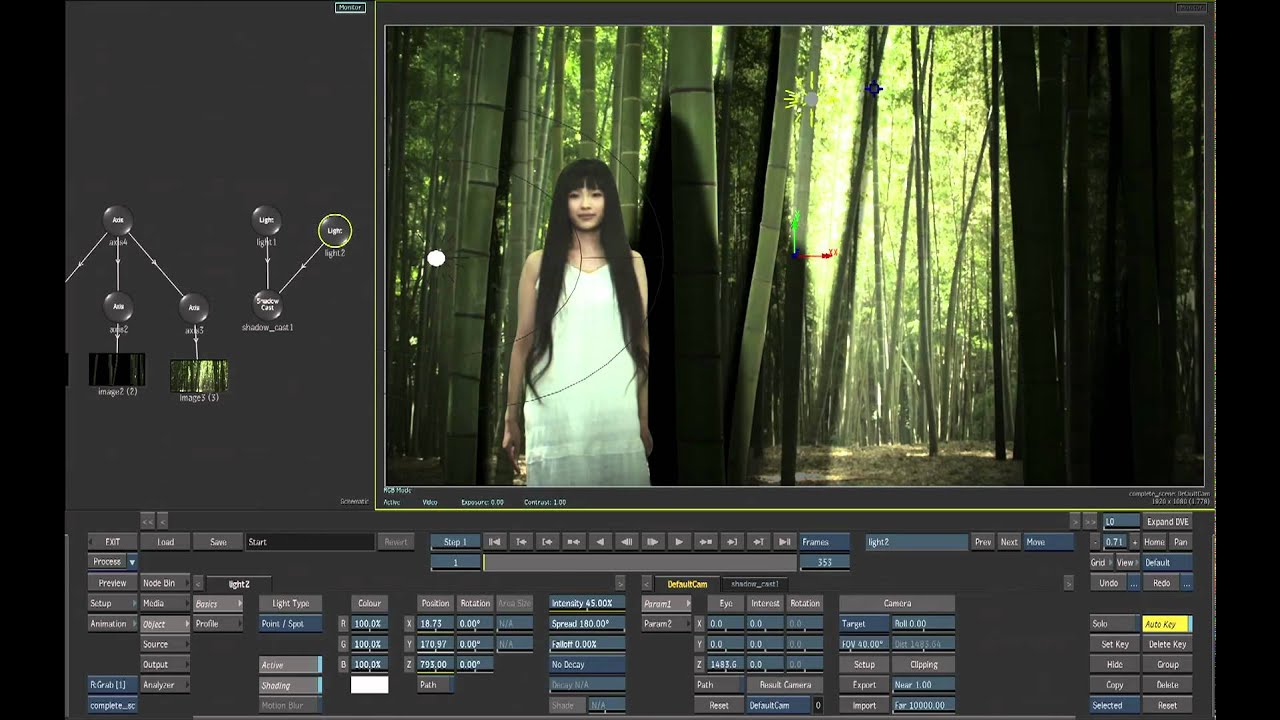Screen dimensions: 1280x720
Task: Select the shadow_cast1 node in the schematic
Action: pyautogui.click(x=267, y=304)
